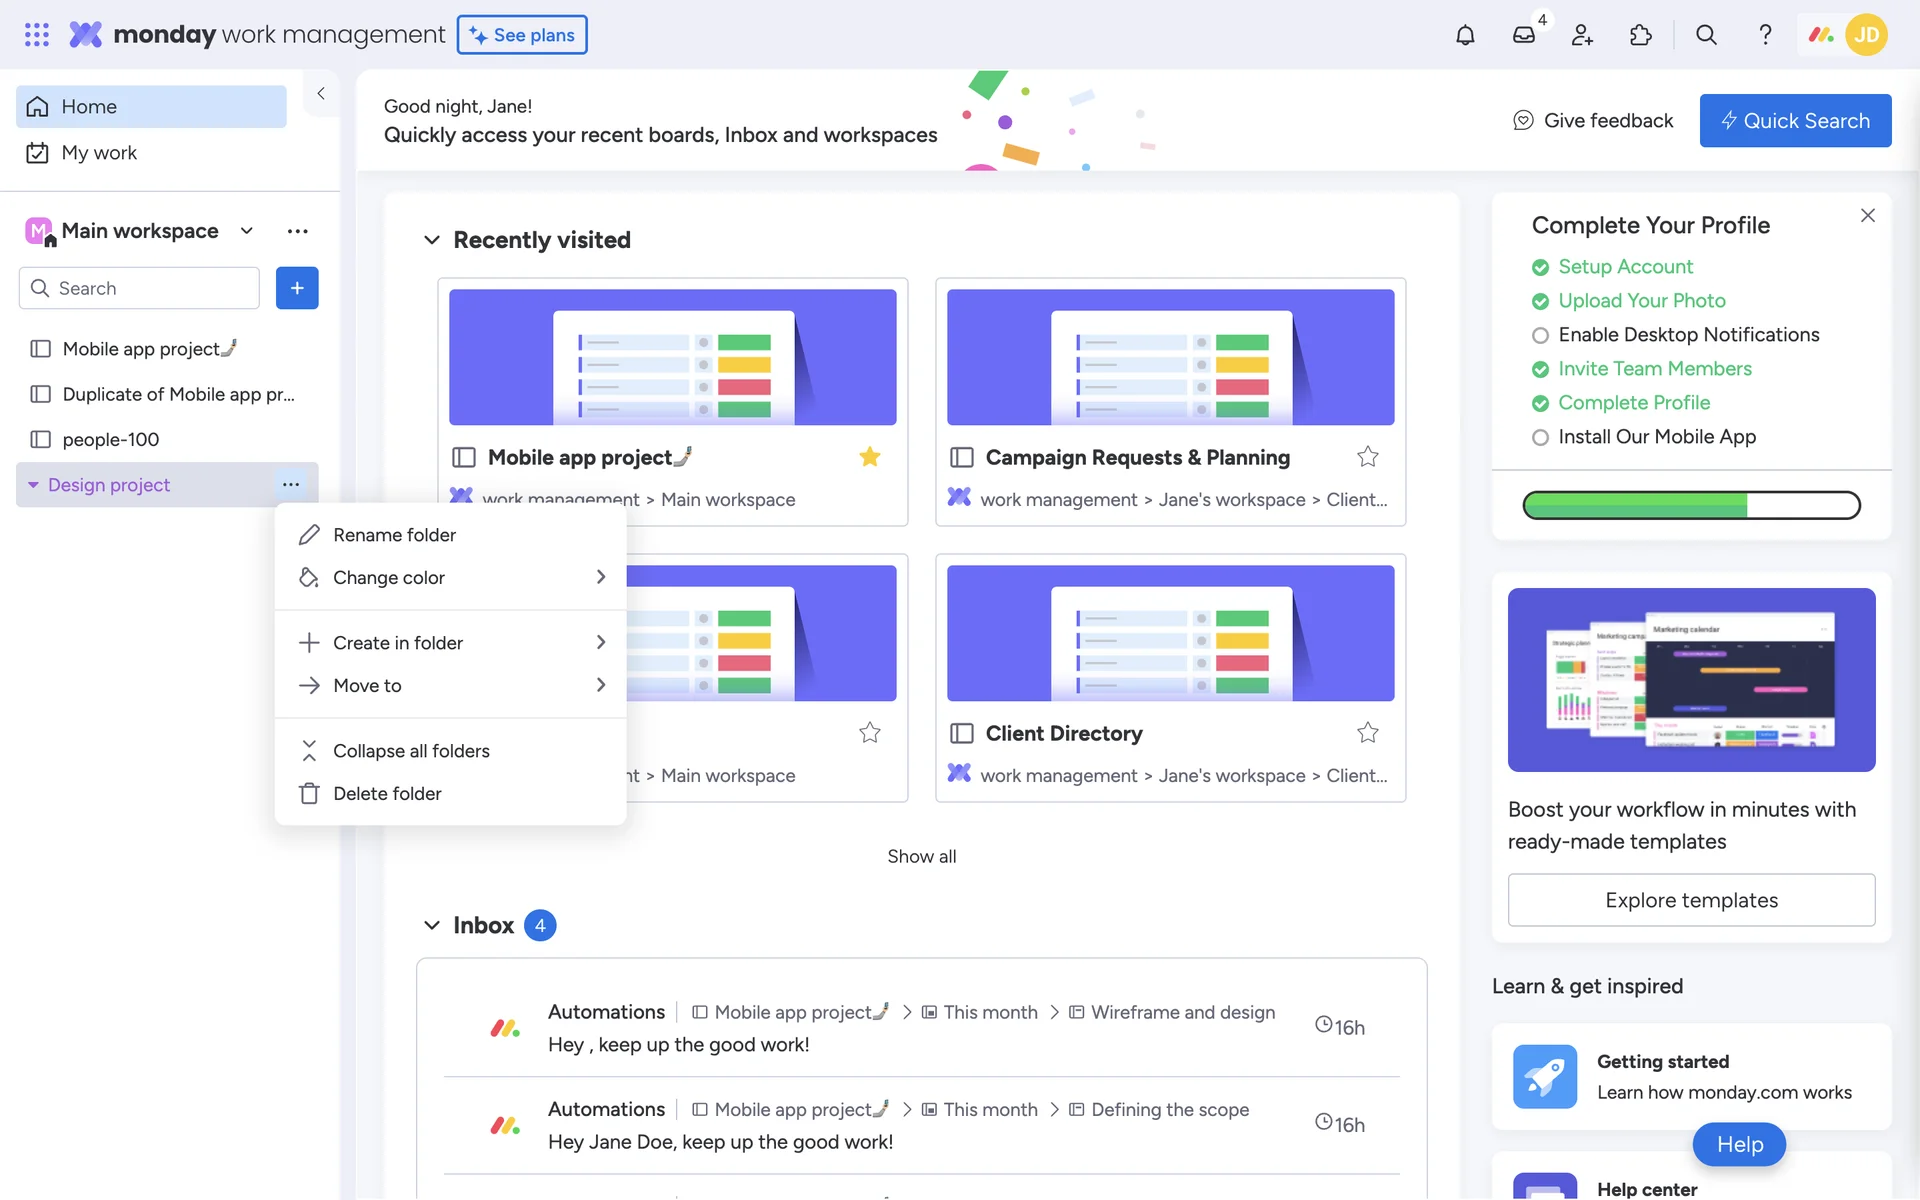Open the apps marketplace puzzle icon
Image resolution: width=1920 pixels, height=1200 pixels.
pyautogui.click(x=1641, y=35)
